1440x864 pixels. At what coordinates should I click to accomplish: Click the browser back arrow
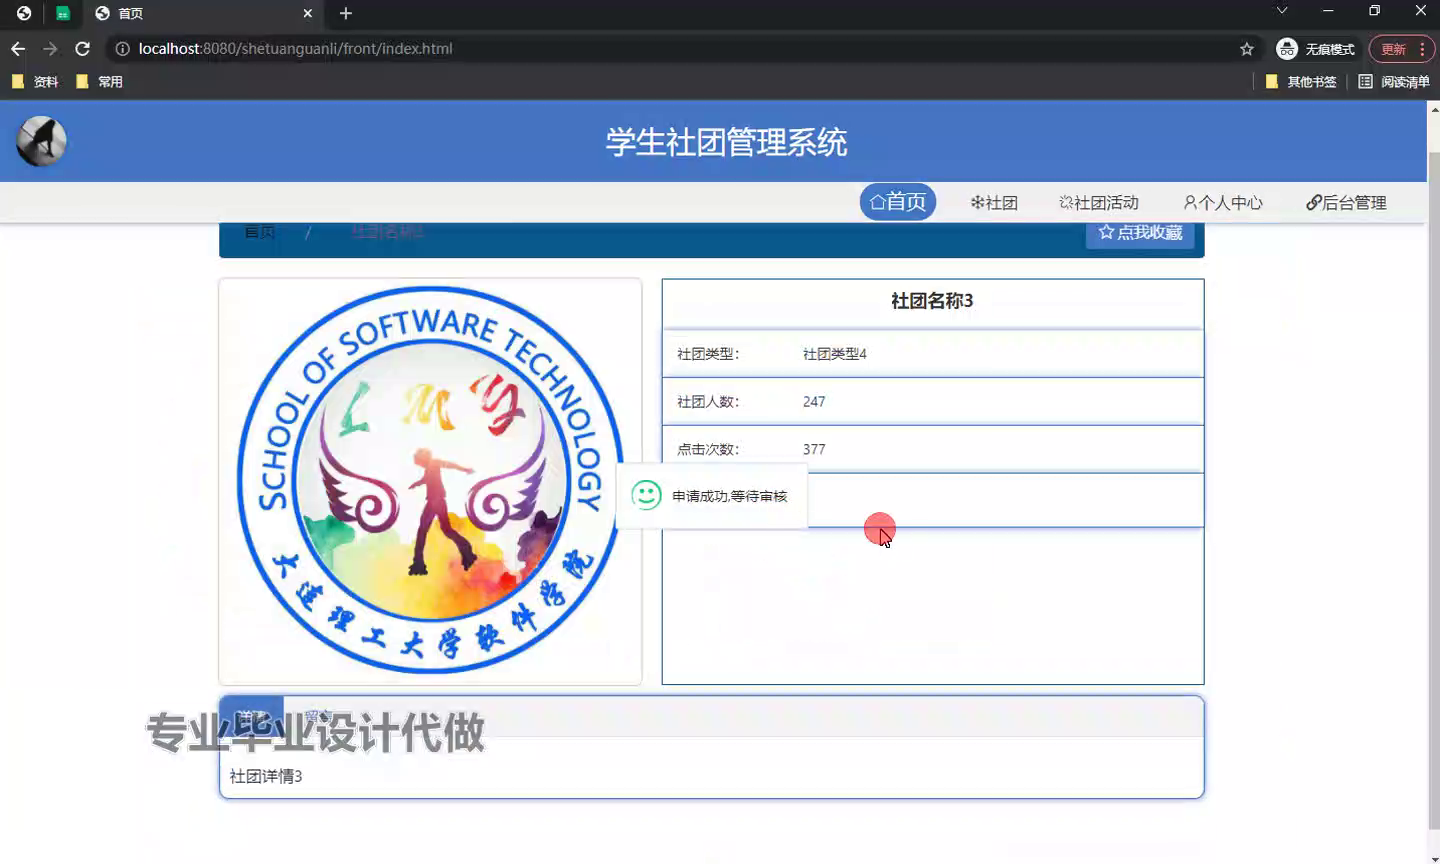pos(18,48)
